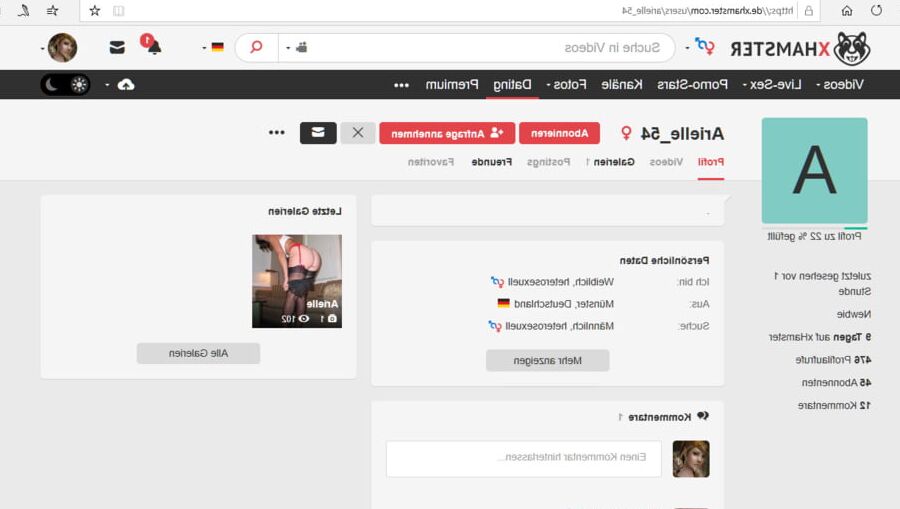This screenshot has width=900, height=509.
Task: Click the comment input field
Action: coord(523,459)
